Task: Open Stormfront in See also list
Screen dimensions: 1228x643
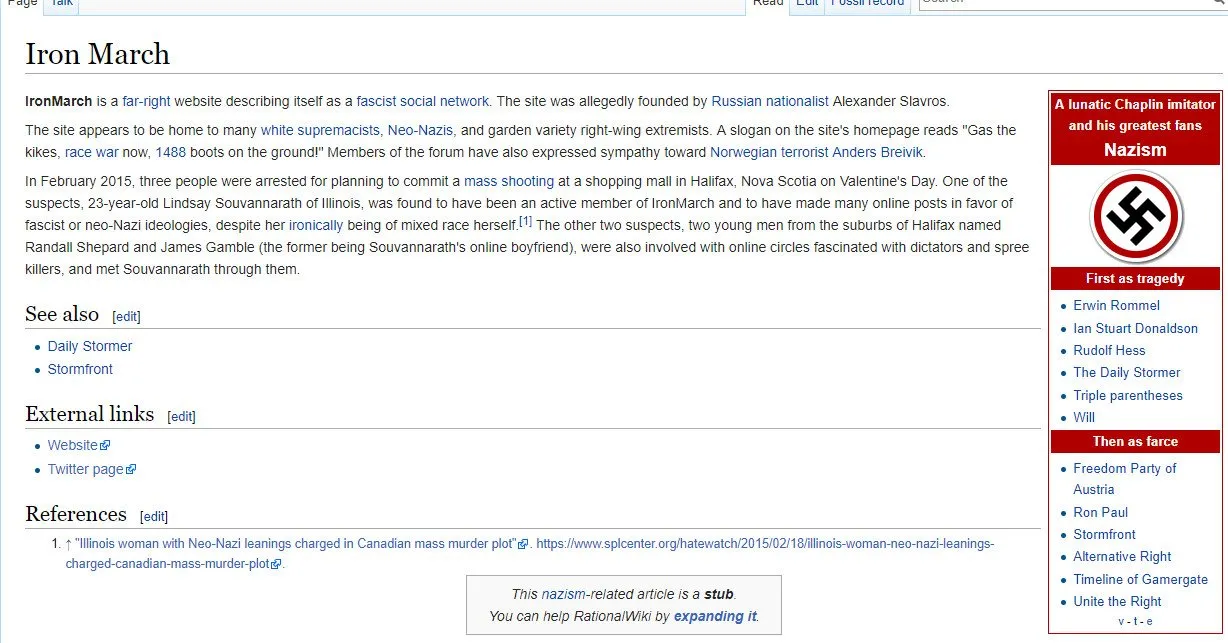Action: tap(80, 369)
